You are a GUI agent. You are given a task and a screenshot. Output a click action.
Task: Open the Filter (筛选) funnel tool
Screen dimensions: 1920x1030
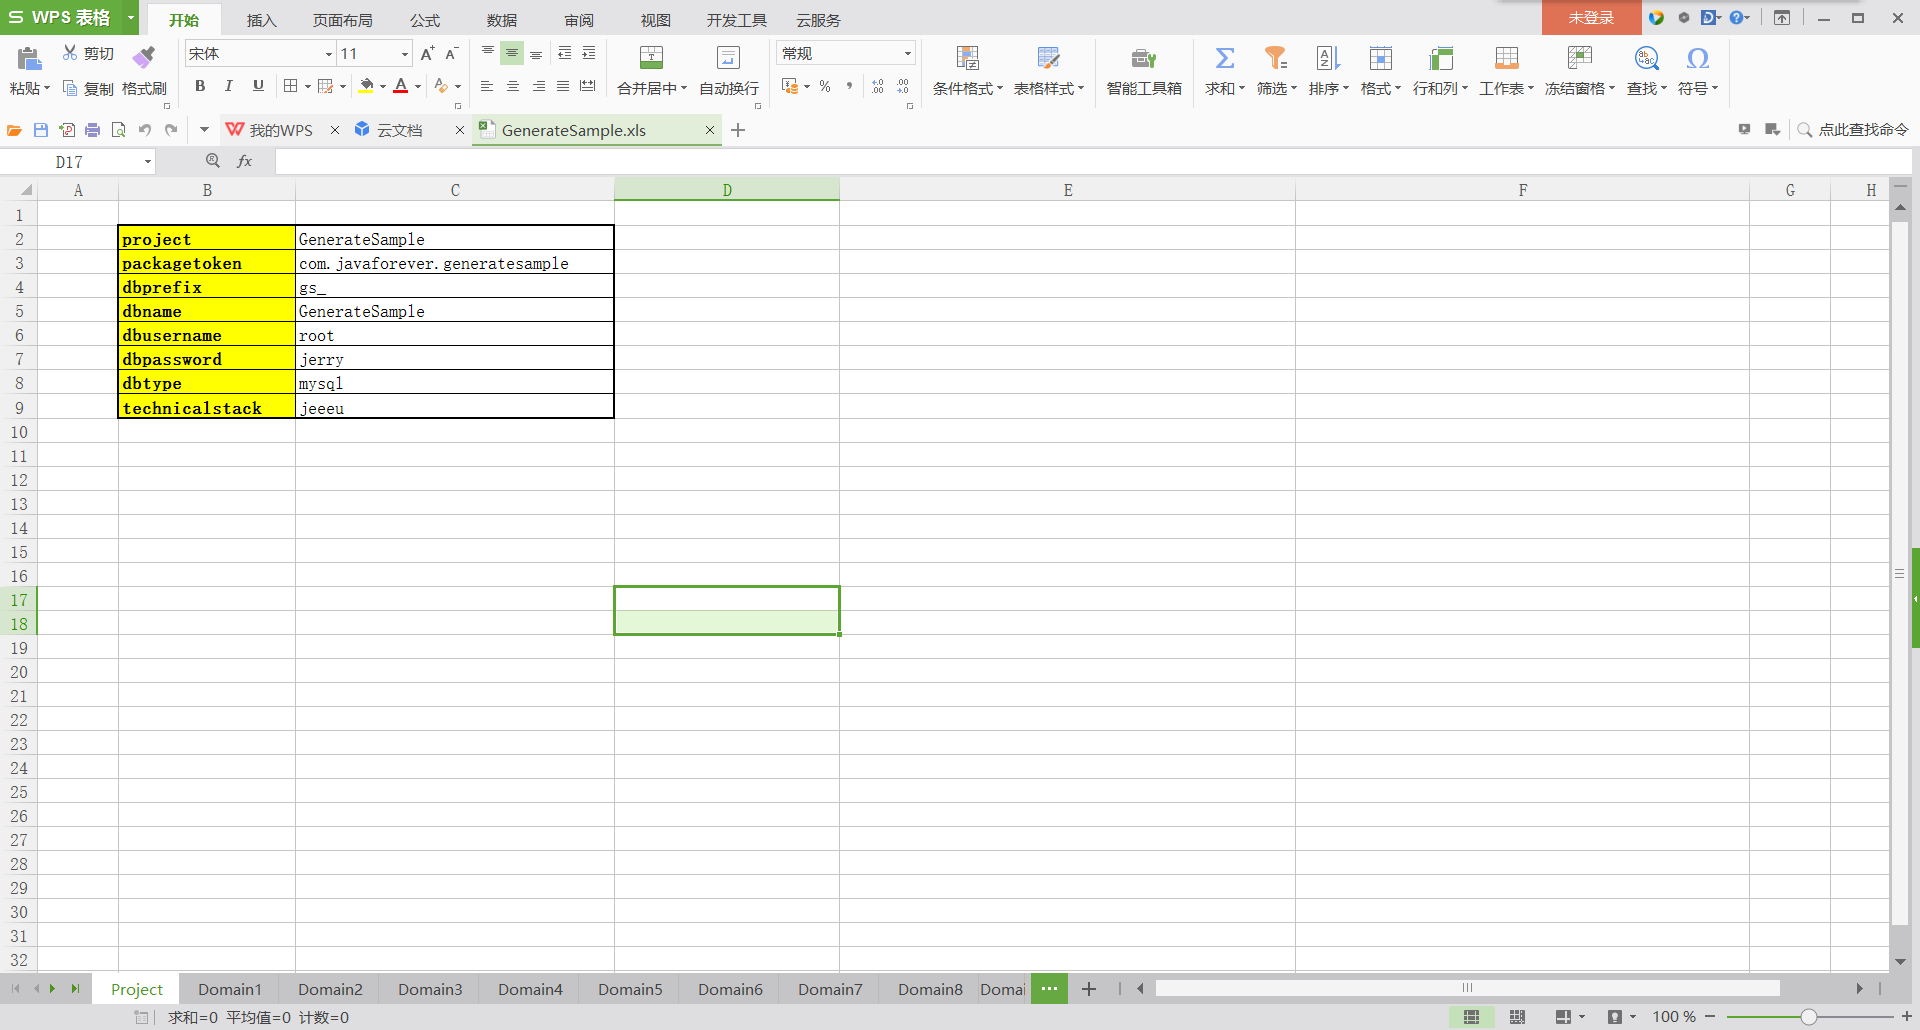click(x=1275, y=58)
